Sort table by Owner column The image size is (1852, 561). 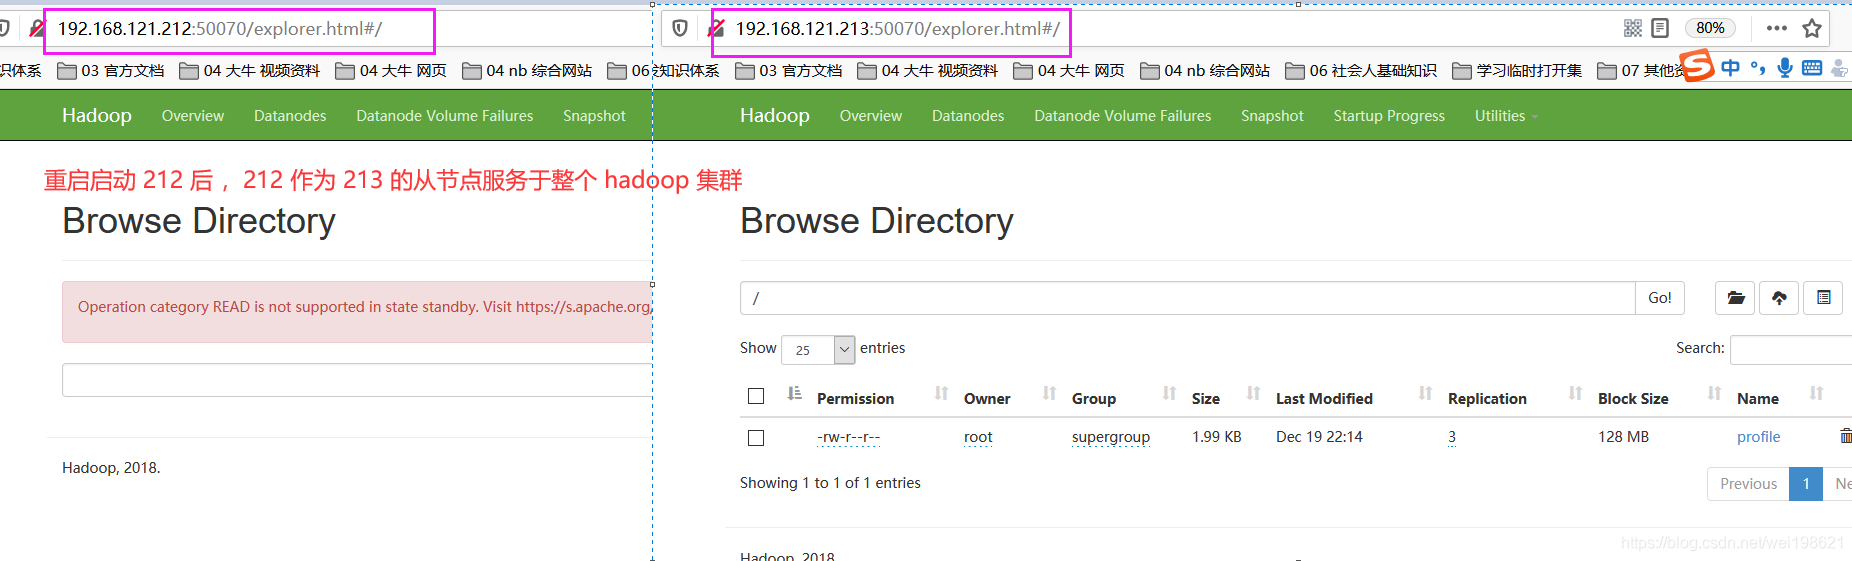click(x=987, y=398)
